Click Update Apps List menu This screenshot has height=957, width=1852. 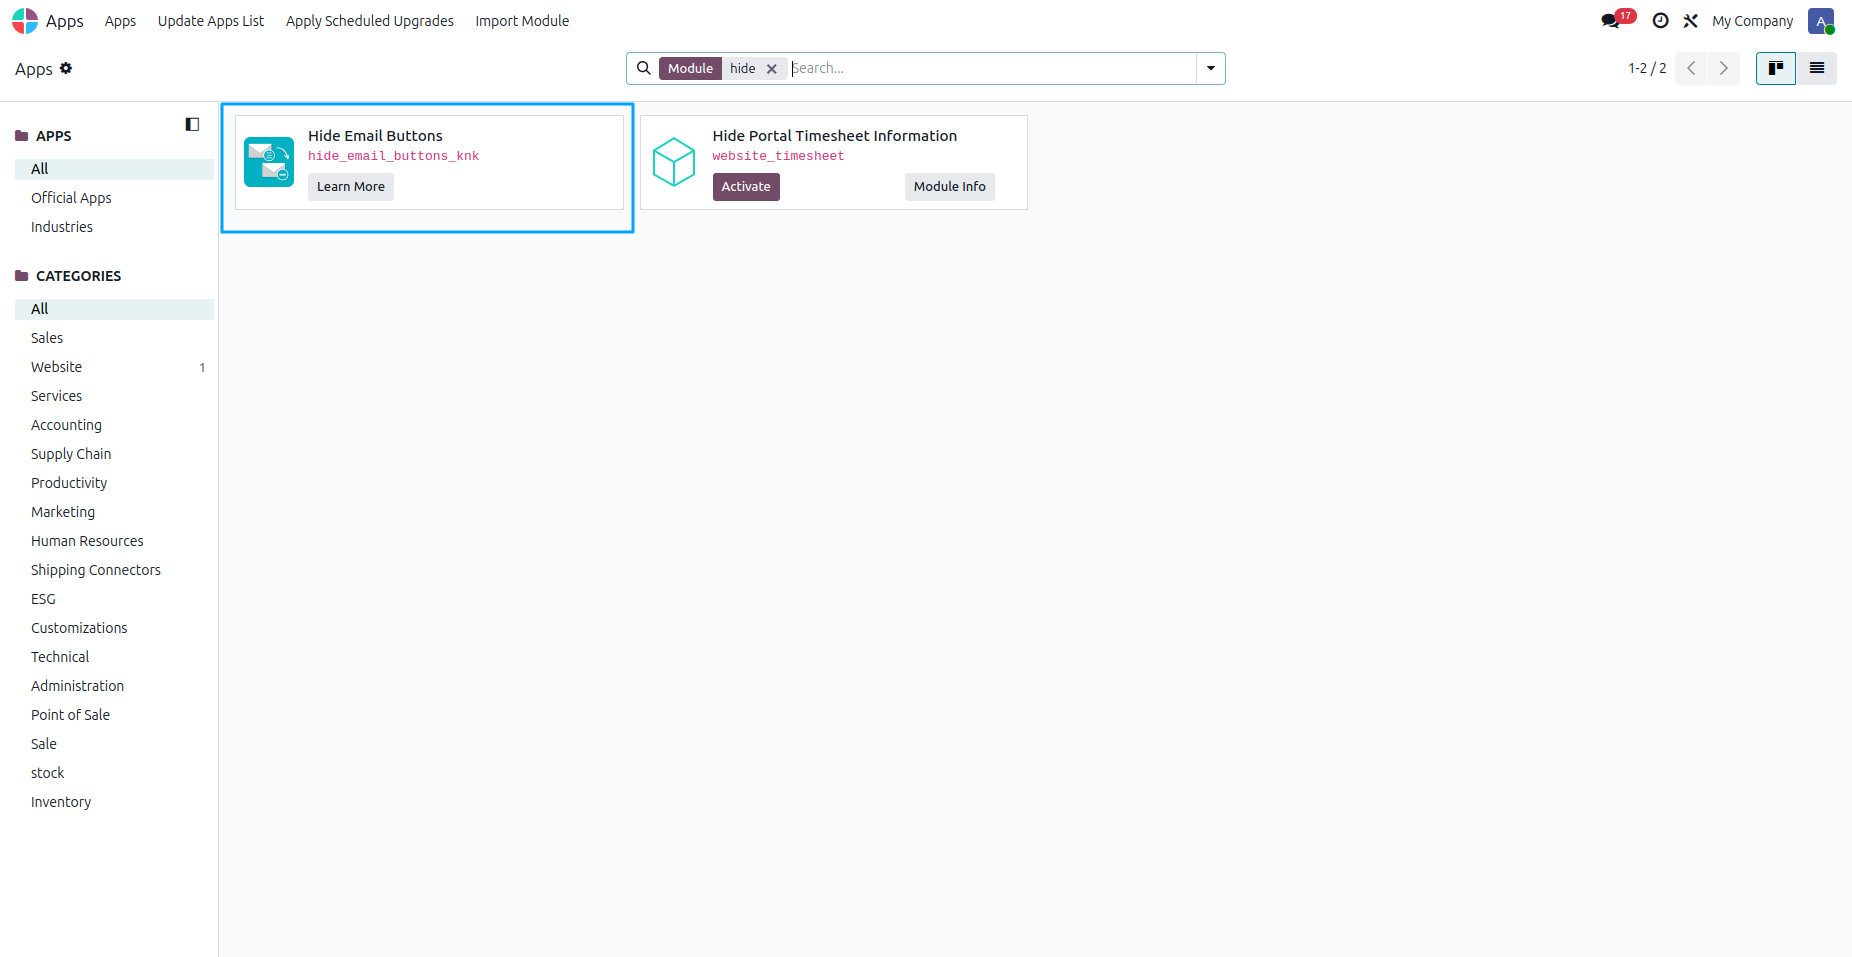pos(211,21)
